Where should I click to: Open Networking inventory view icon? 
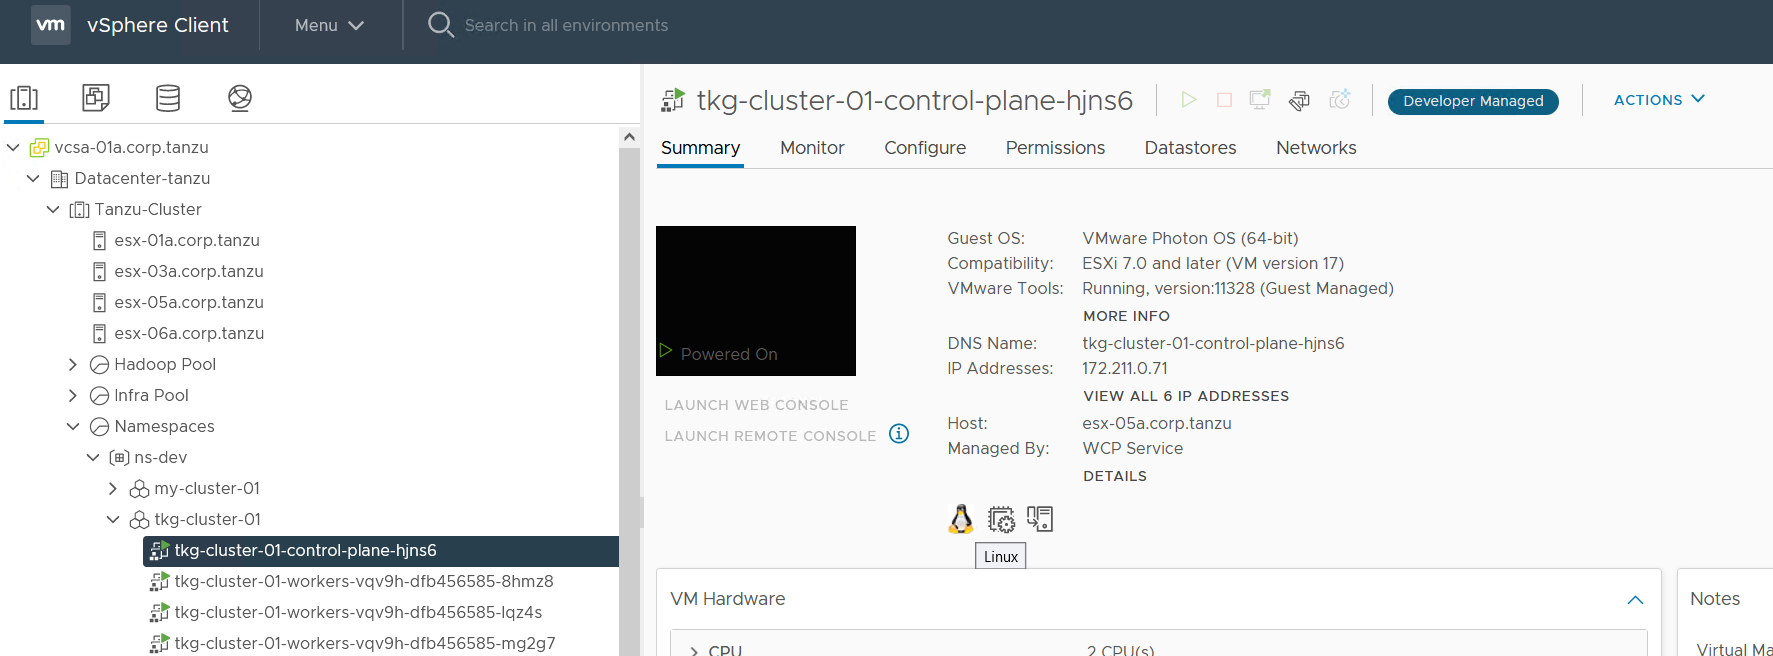(x=240, y=98)
